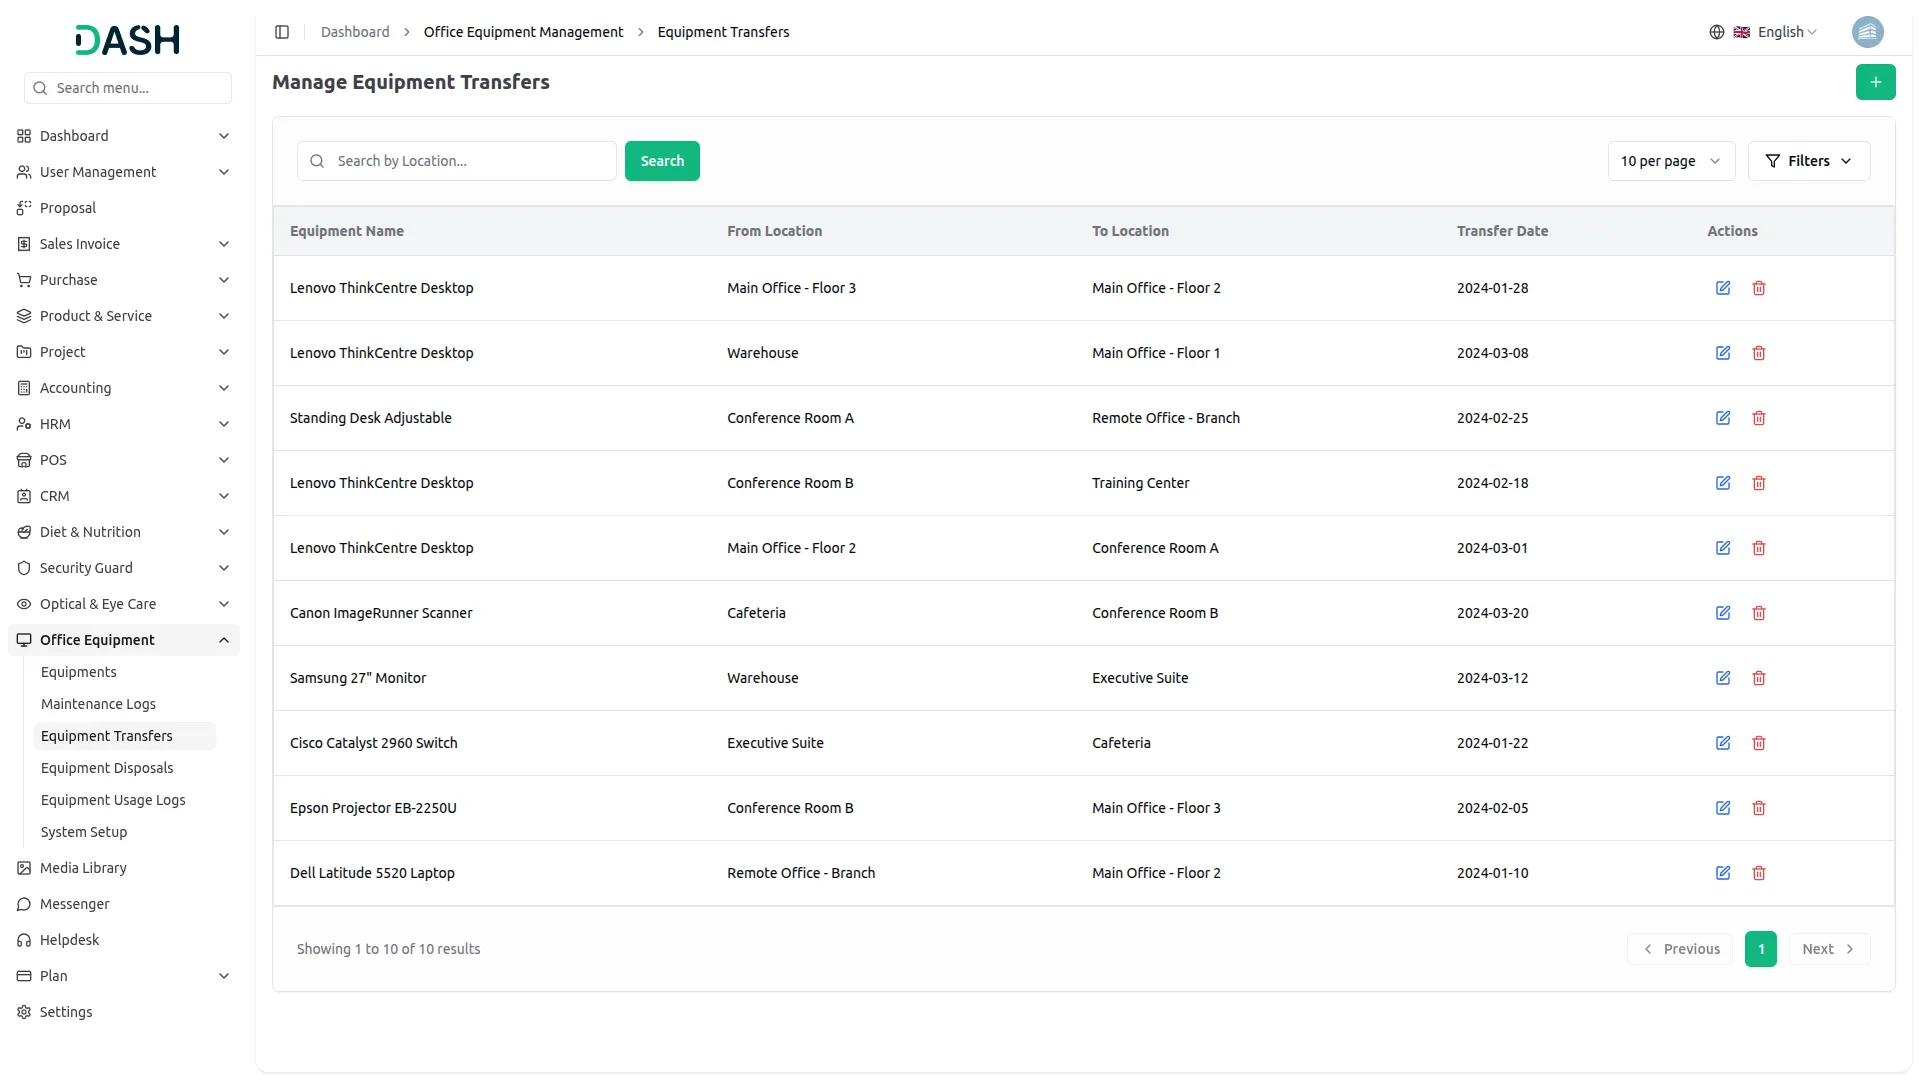The image size is (1920, 1080).
Task: Go to Equipment Disposals page
Action: pyautogui.click(x=107, y=768)
